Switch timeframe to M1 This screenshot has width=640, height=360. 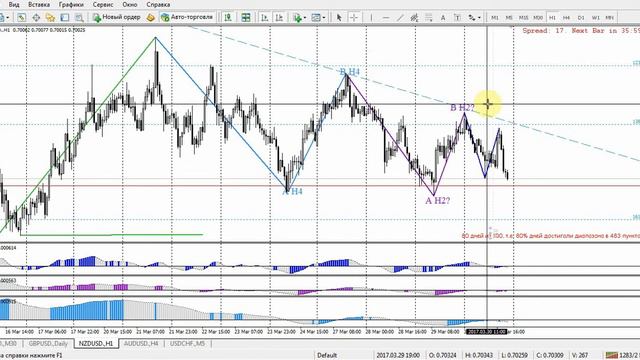(x=495, y=18)
